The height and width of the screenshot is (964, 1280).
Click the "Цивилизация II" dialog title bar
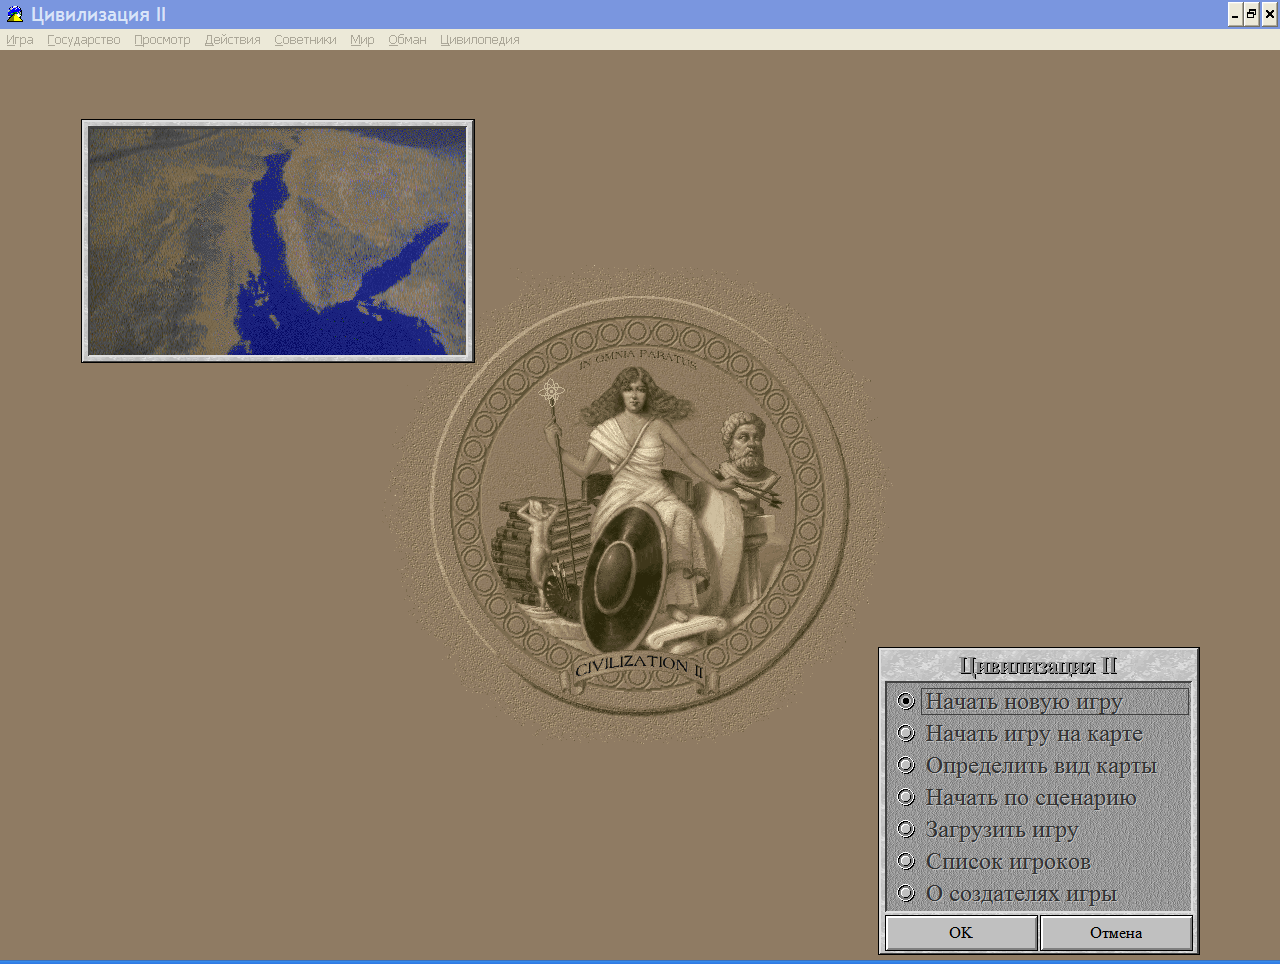pyautogui.click(x=1038, y=666)
